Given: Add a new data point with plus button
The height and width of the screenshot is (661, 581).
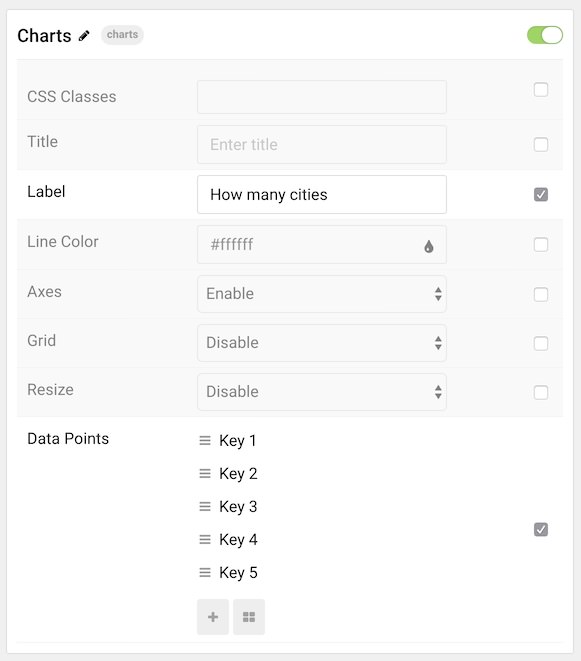Looking at the screenshot, I should point(213,617).
